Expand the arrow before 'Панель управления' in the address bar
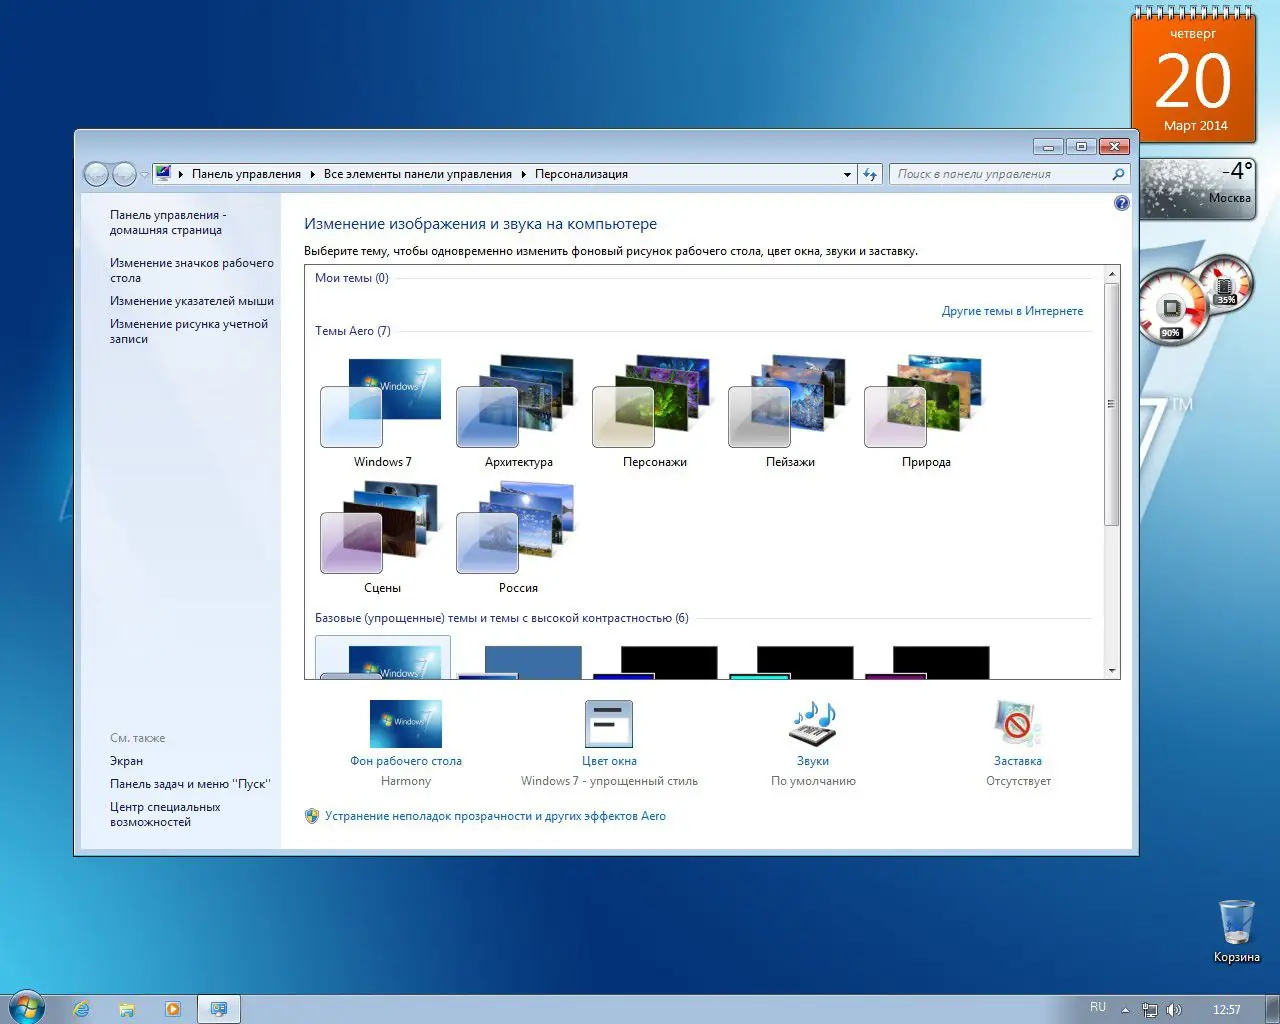This screenshot has height=1024, width=1280. click(x=181, y=174)
